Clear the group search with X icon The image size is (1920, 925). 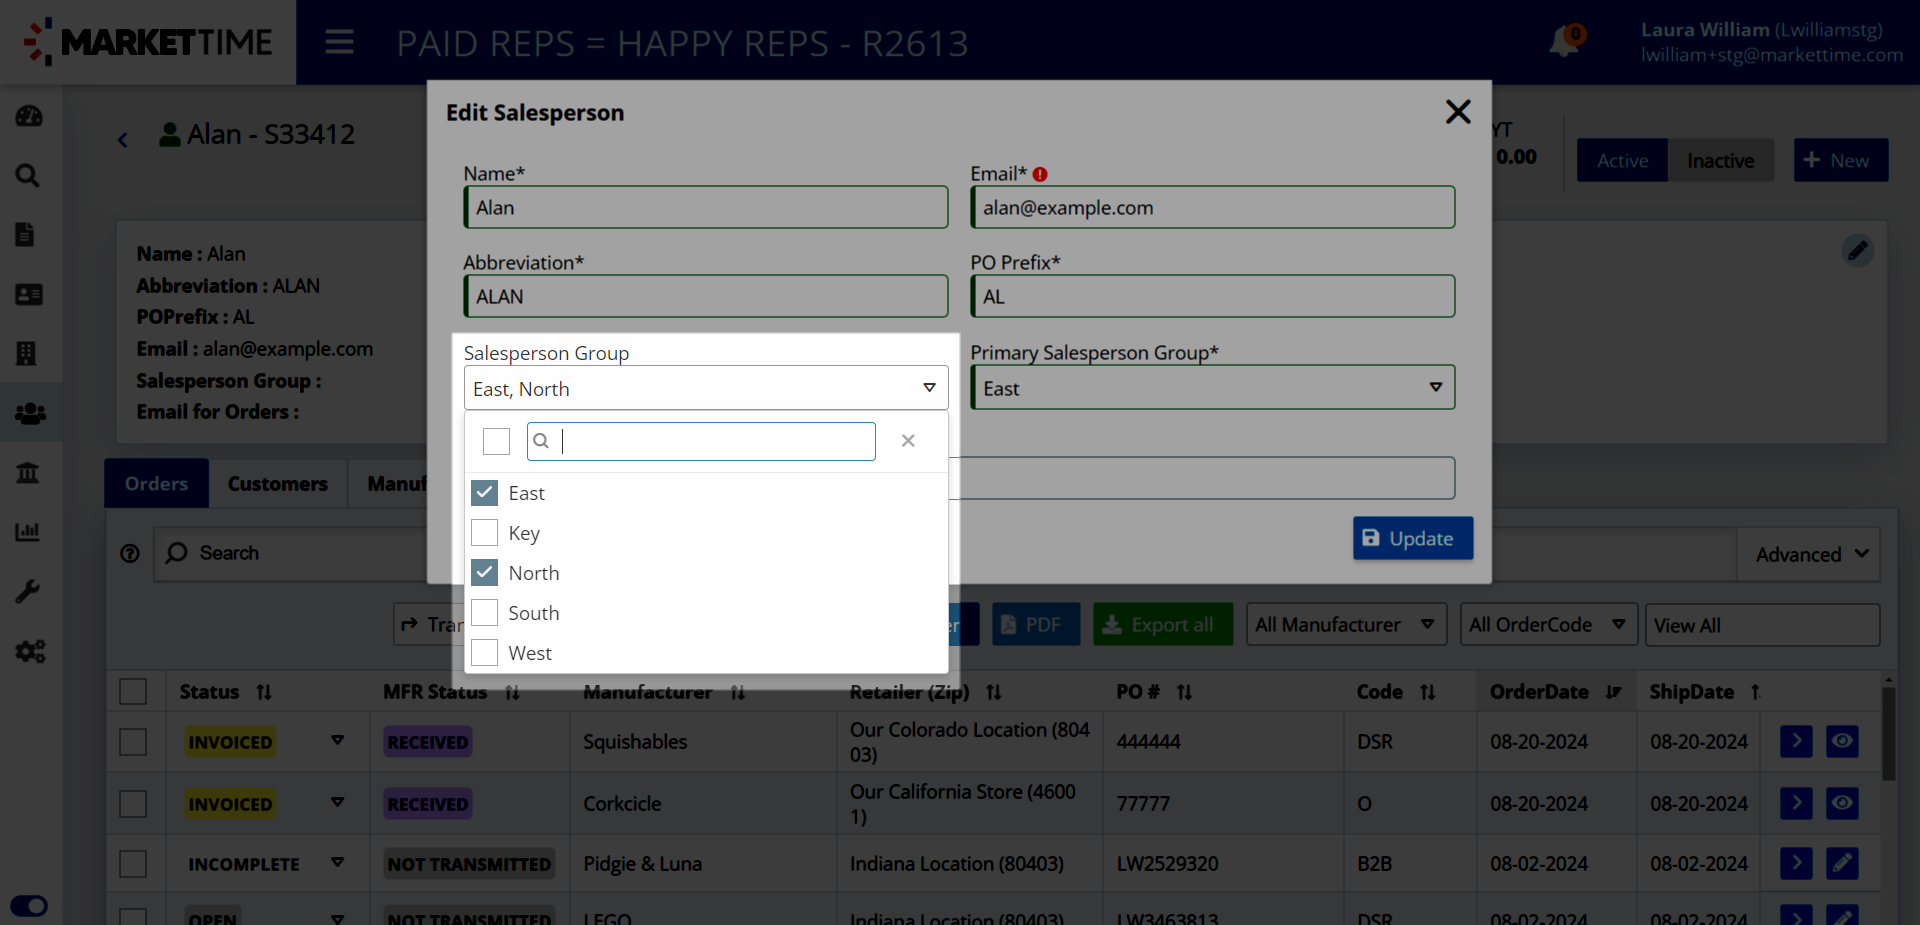pyautogui.click(x=908, y=441)
